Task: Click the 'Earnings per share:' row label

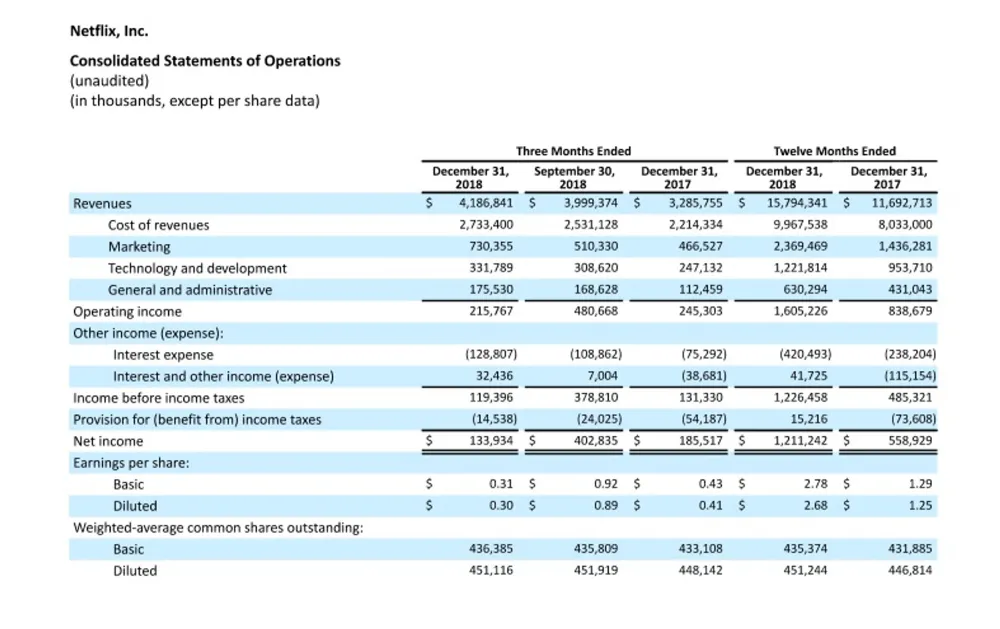Action: [x=131, y=463]
